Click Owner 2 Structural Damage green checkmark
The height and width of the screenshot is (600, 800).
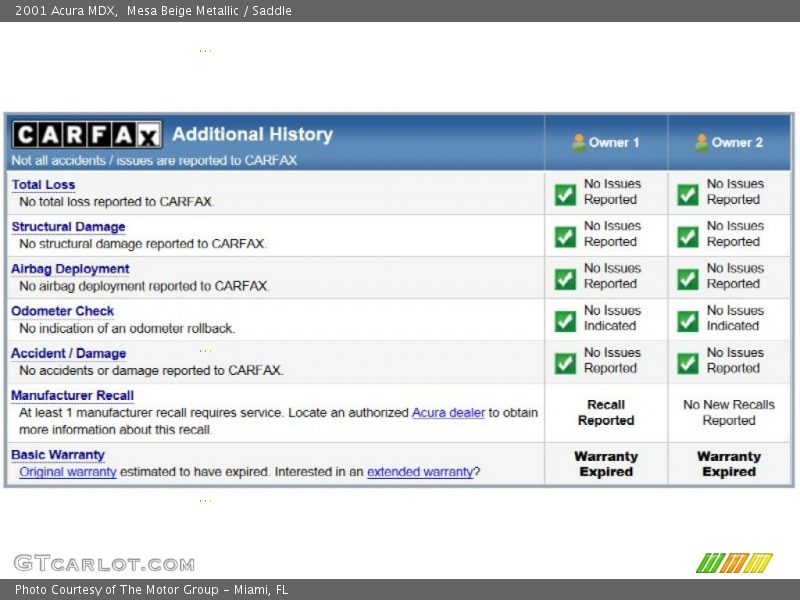pos(688,236)
